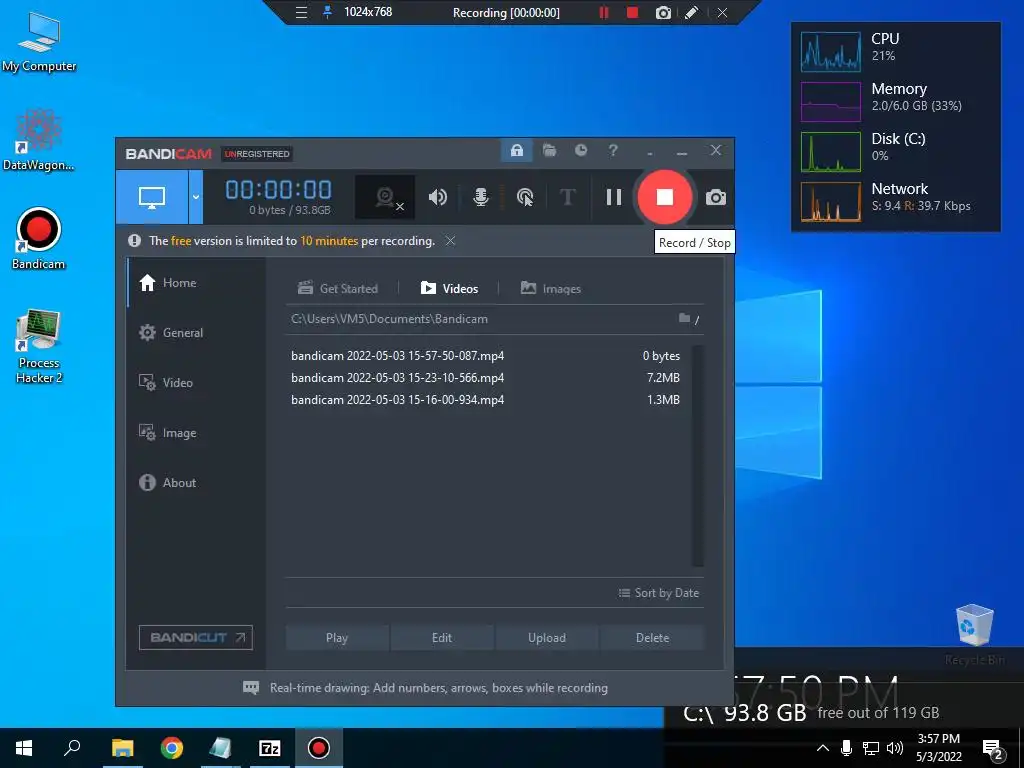Open 7-Zip from the taskbar
Screen dimensions: 1024x768
(270, 748)
